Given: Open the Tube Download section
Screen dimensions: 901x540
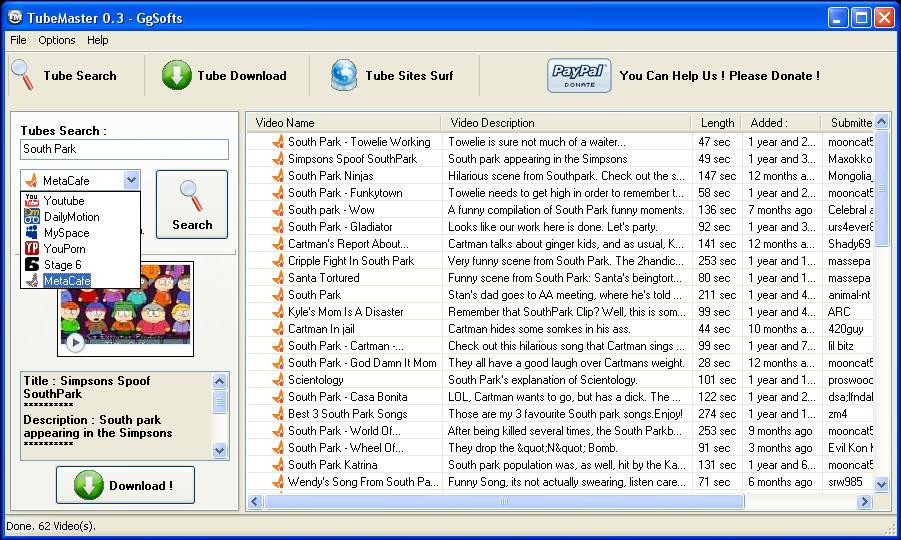Looking at the screenshot, I should click(x=224, y=76).
